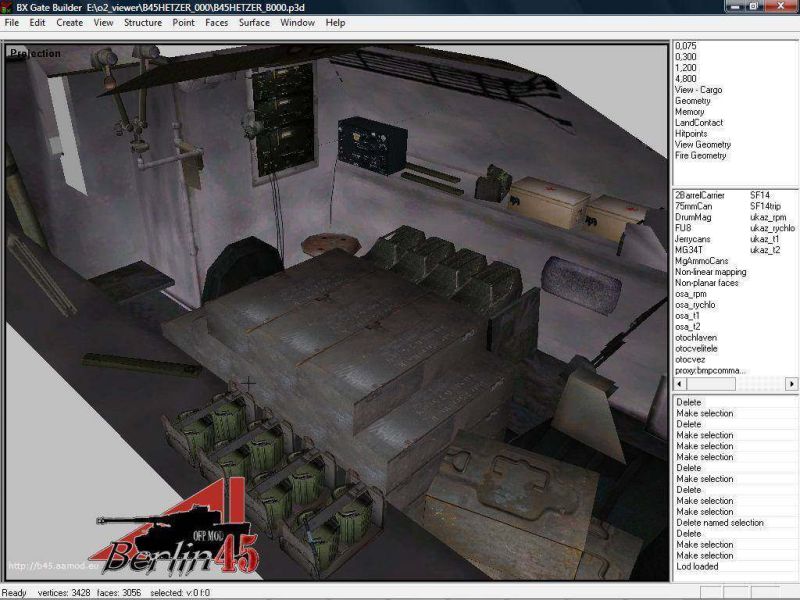
Task: Select the MgAmmoCans named selection
Action: [x=702, y=261]
